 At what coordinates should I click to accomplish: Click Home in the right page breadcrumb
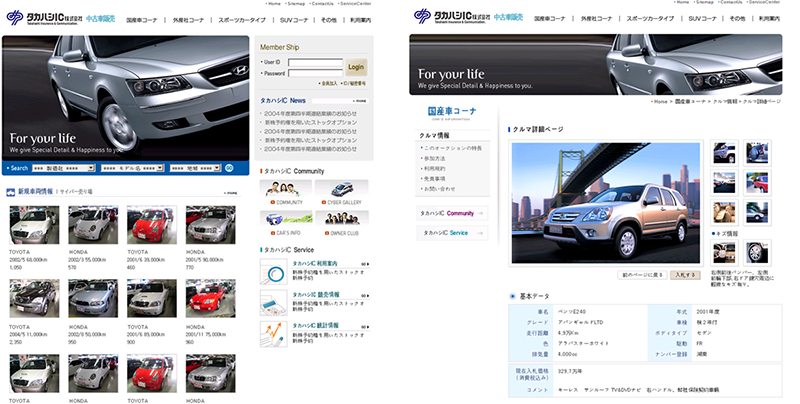(660, 102)
